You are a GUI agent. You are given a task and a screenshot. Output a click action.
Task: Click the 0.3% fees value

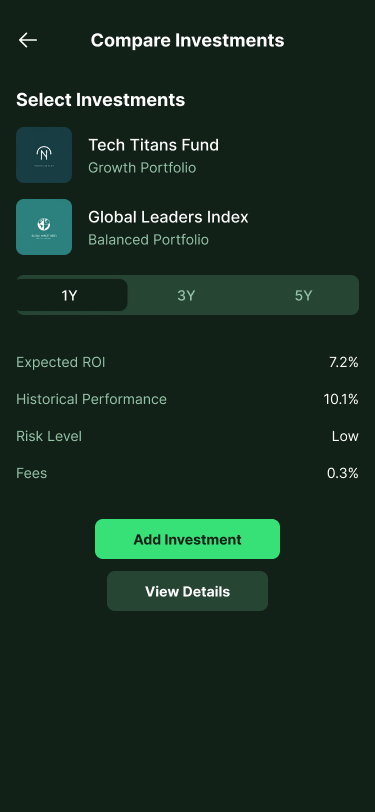click(343, 473)
